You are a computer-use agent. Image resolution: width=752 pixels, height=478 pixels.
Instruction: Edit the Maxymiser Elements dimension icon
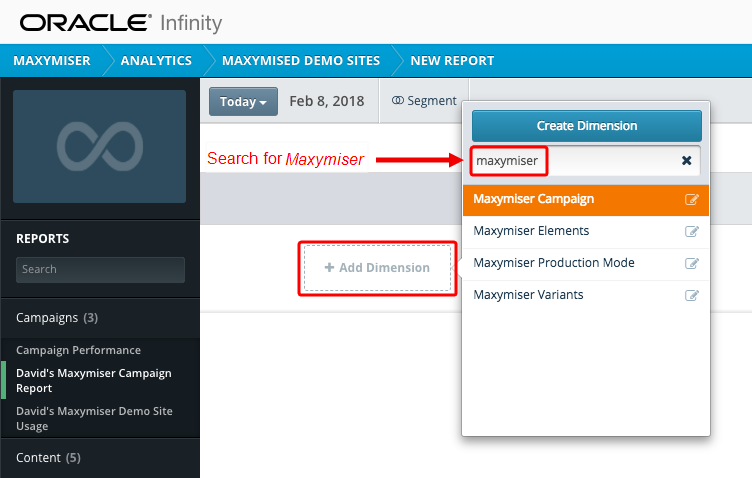point(691,232)
